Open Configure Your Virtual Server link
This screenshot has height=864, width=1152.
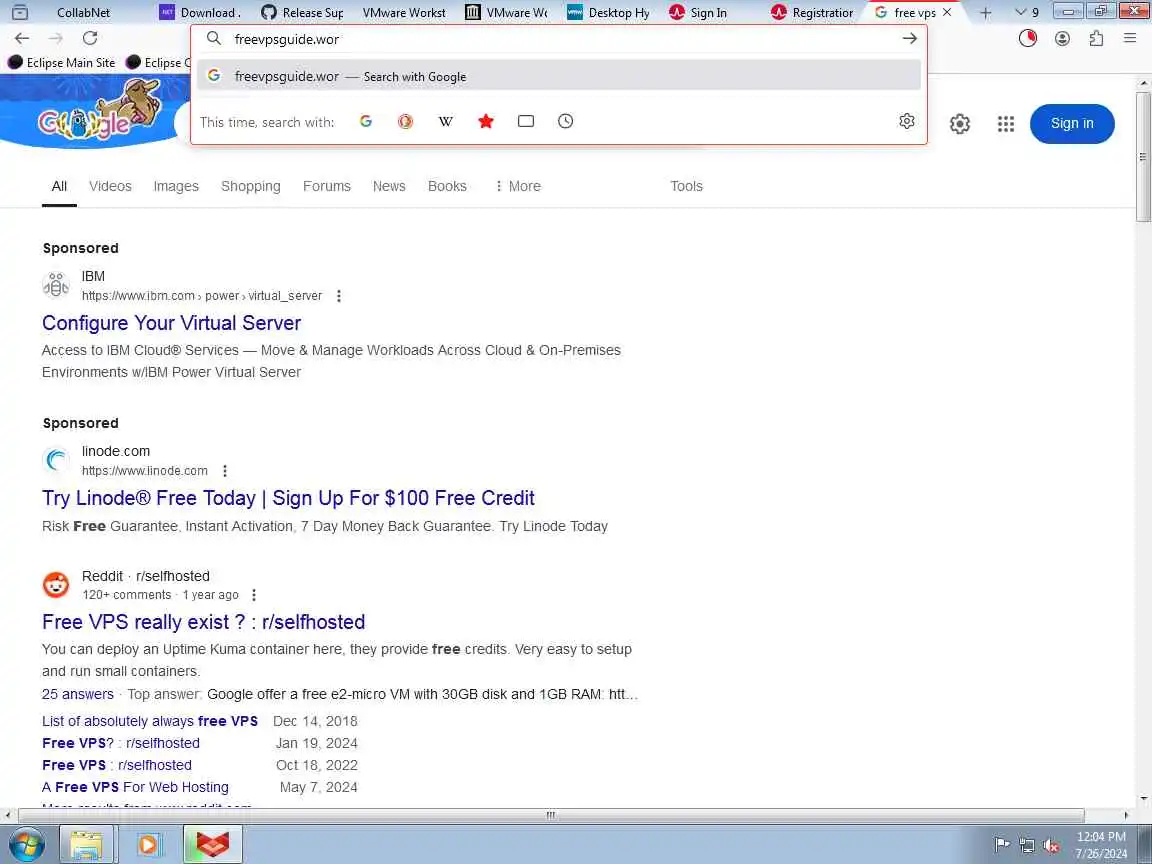click(x=171, y=323)
